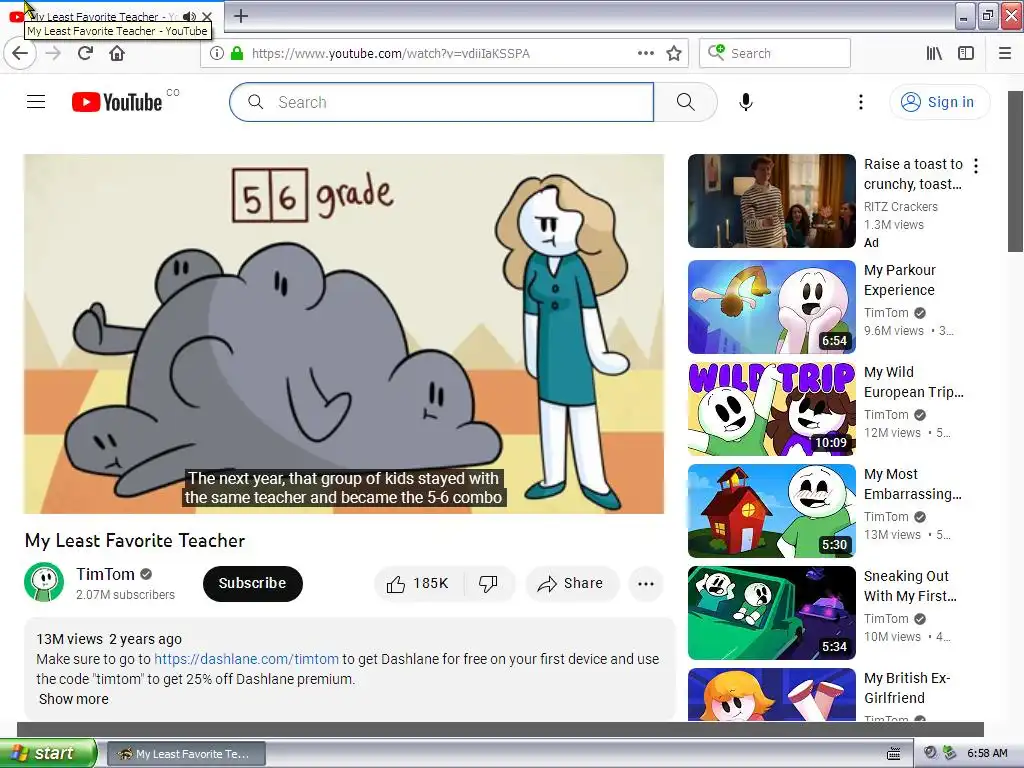Click the horizontal scrollbar at page bottom
This screenshot has width=1024, height=768.
[x=500, y=729]
